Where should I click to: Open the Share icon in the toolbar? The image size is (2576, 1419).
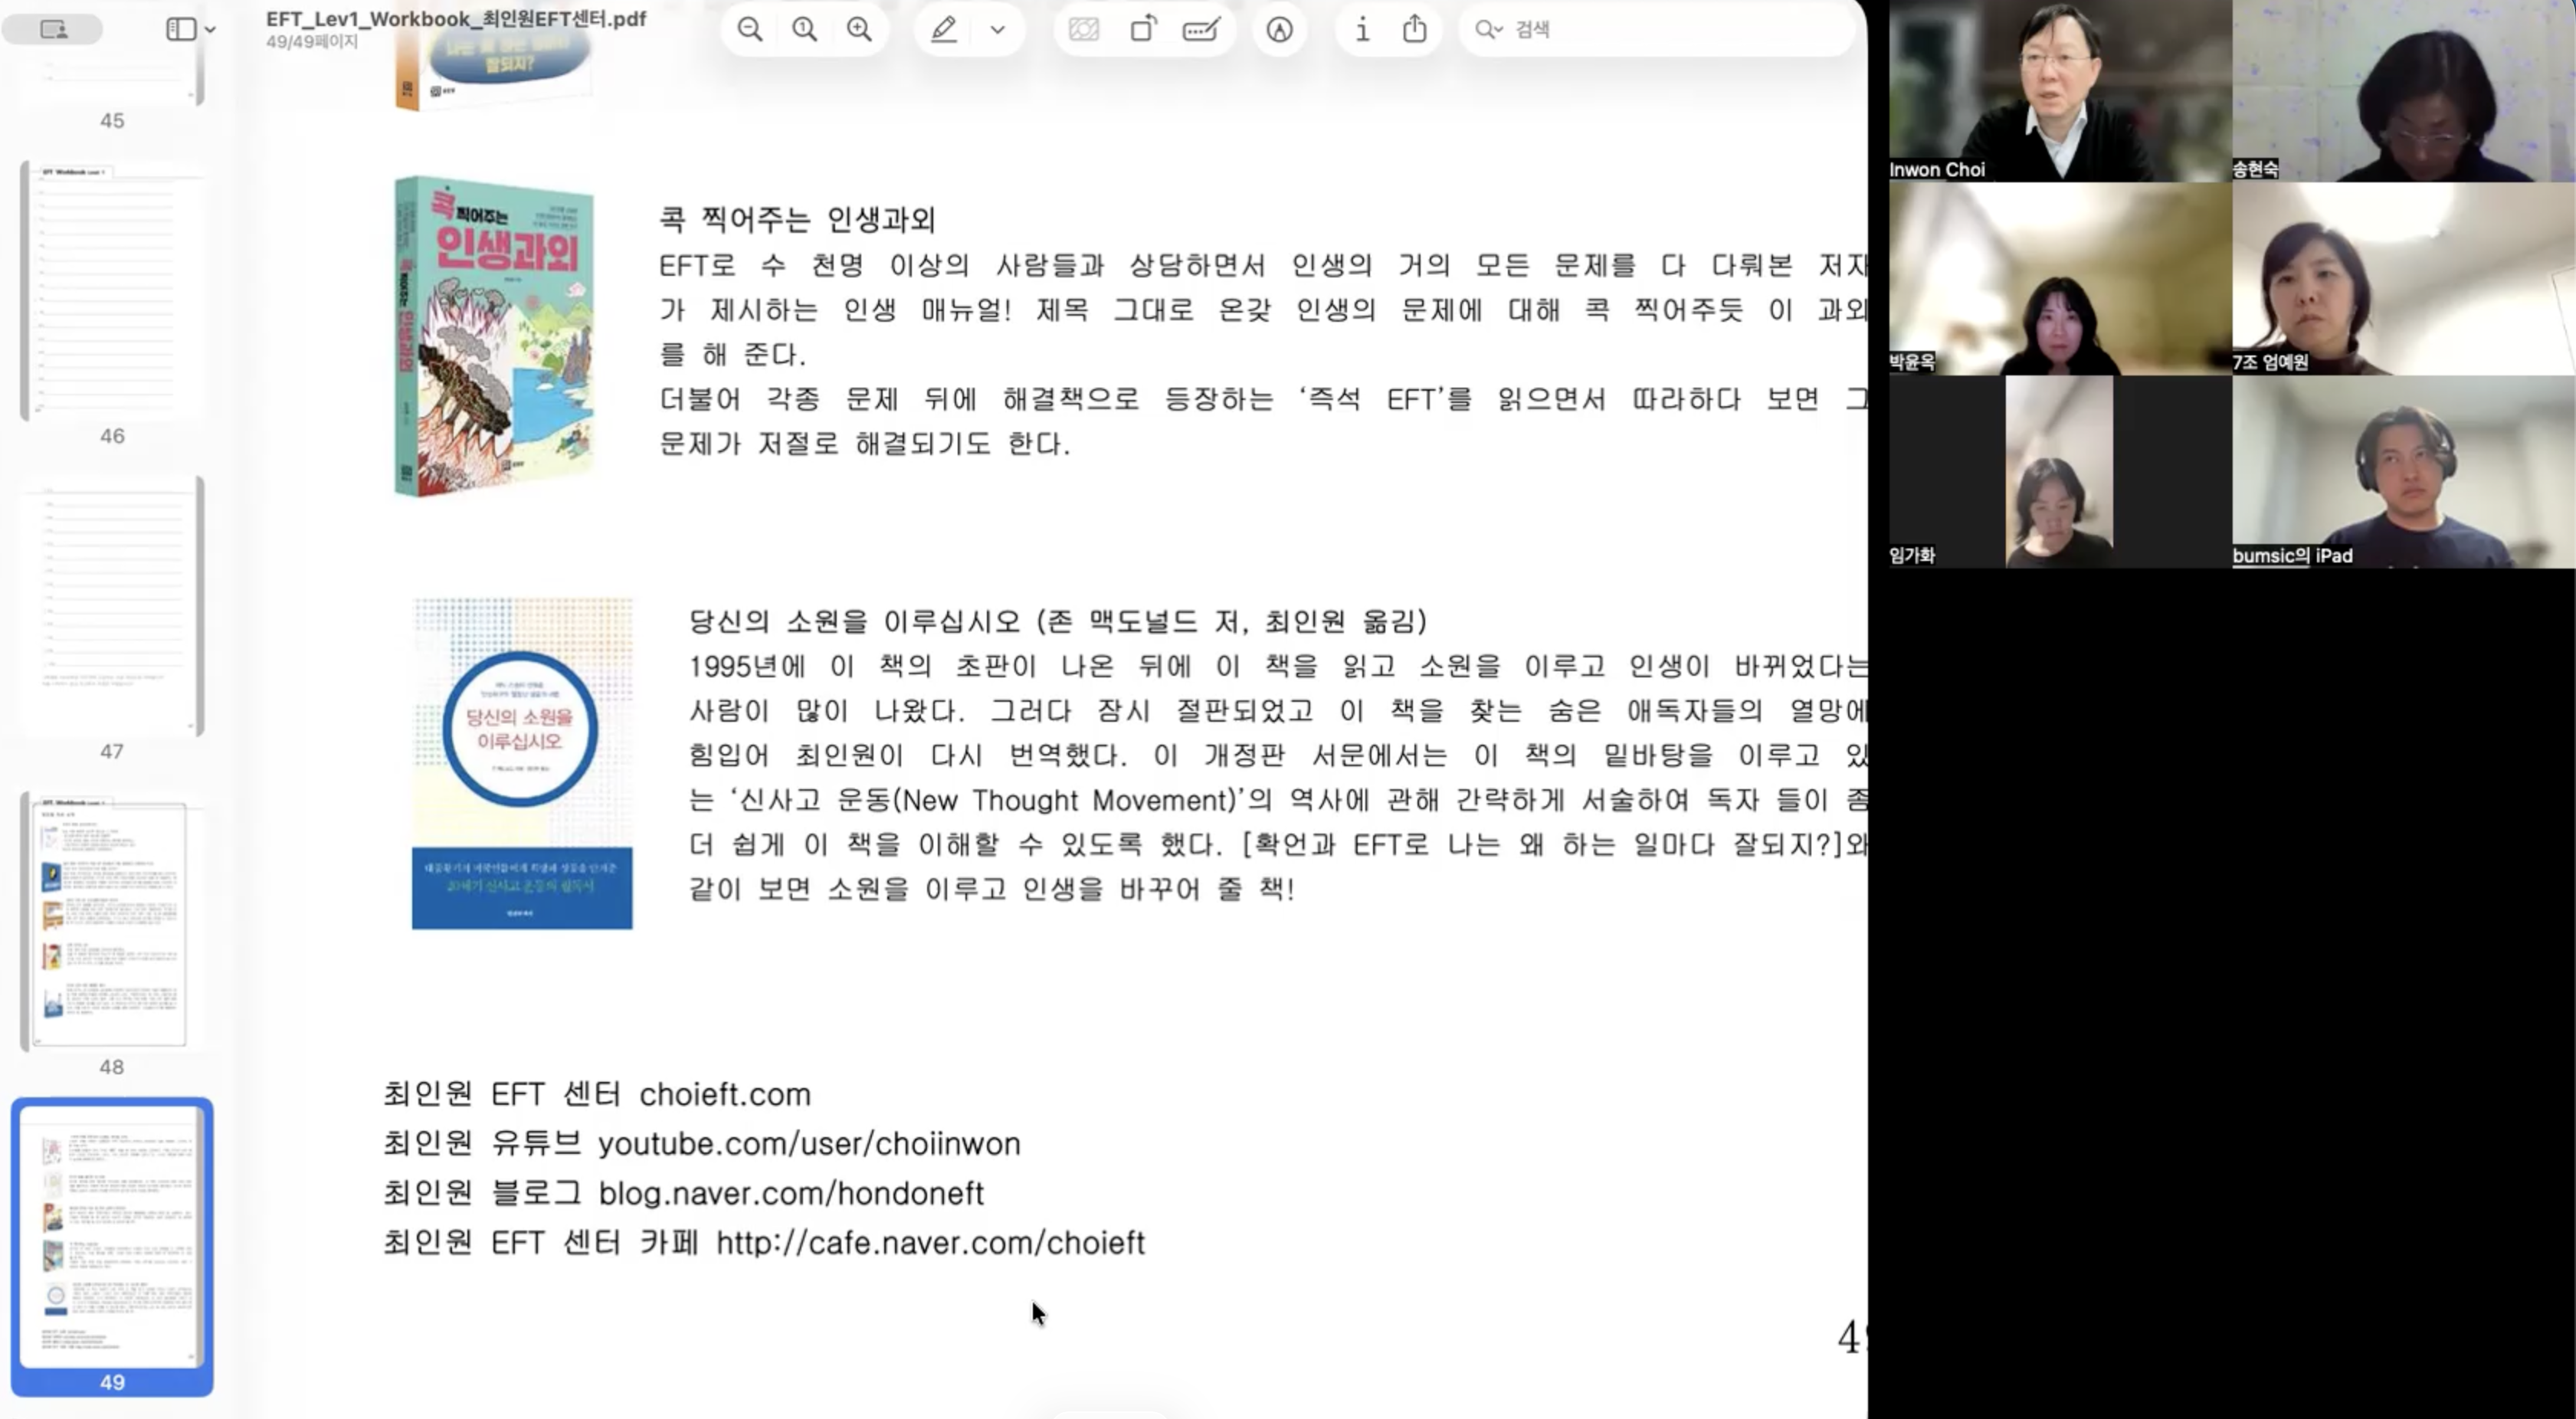pyautogui.click(x=1414, y=29)
